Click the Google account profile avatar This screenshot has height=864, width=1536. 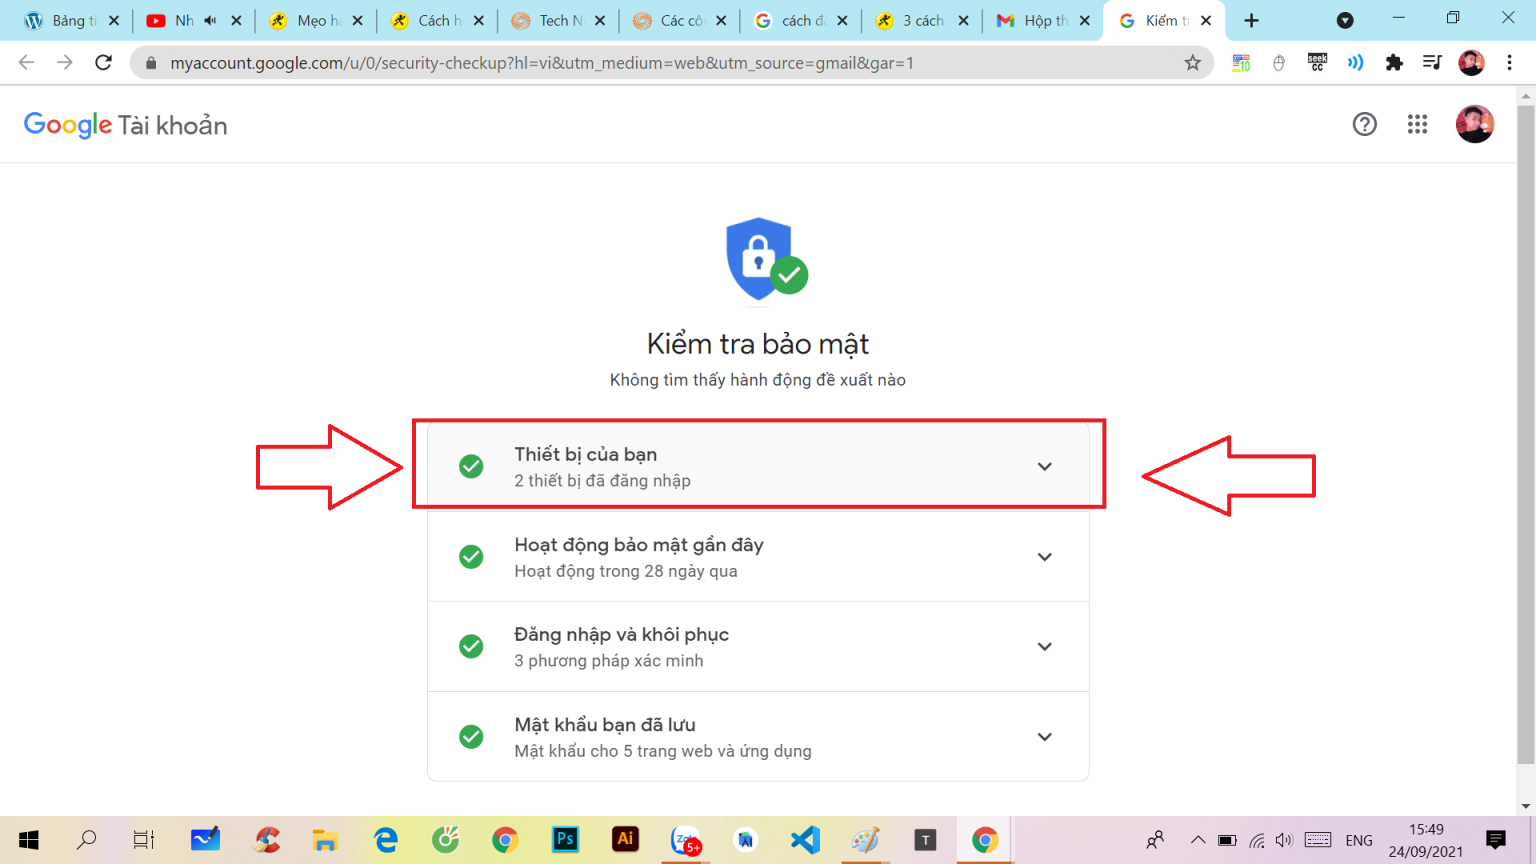pyautogui.click(x=1474, y=124)
